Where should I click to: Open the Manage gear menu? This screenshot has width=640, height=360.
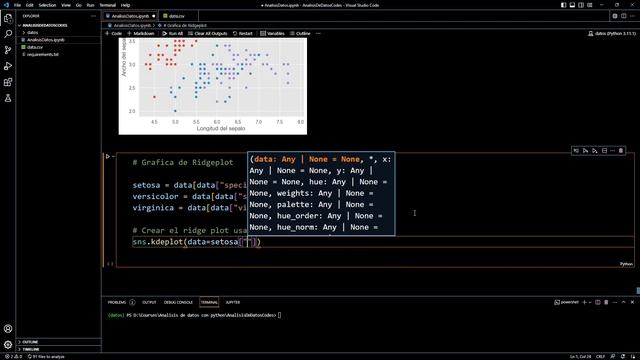click(x=8, y=344)
